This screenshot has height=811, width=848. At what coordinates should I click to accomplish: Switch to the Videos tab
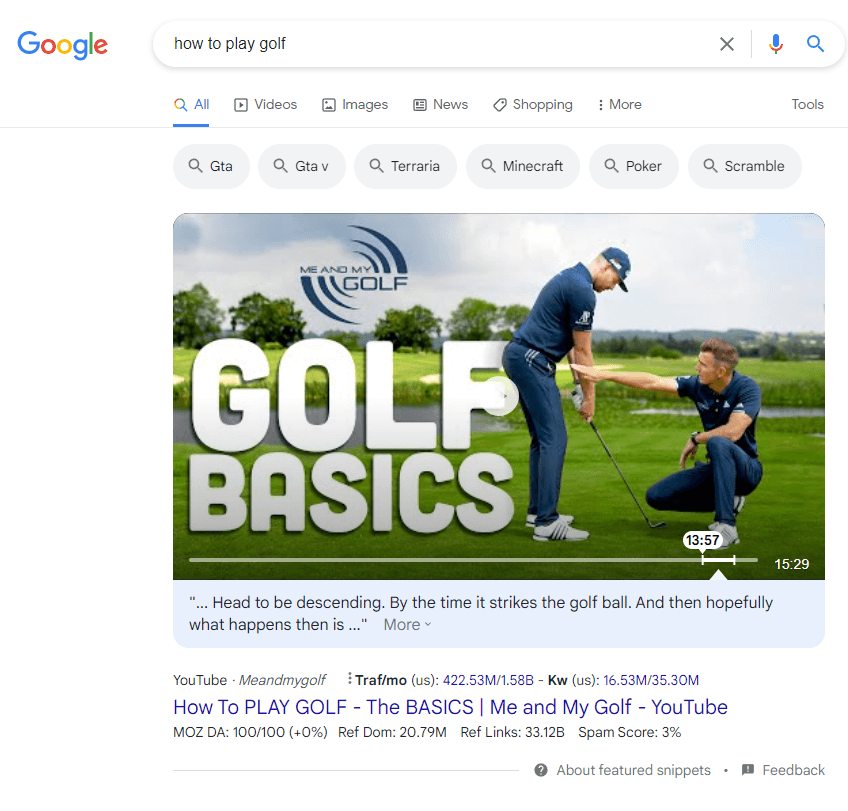point(266,105)
